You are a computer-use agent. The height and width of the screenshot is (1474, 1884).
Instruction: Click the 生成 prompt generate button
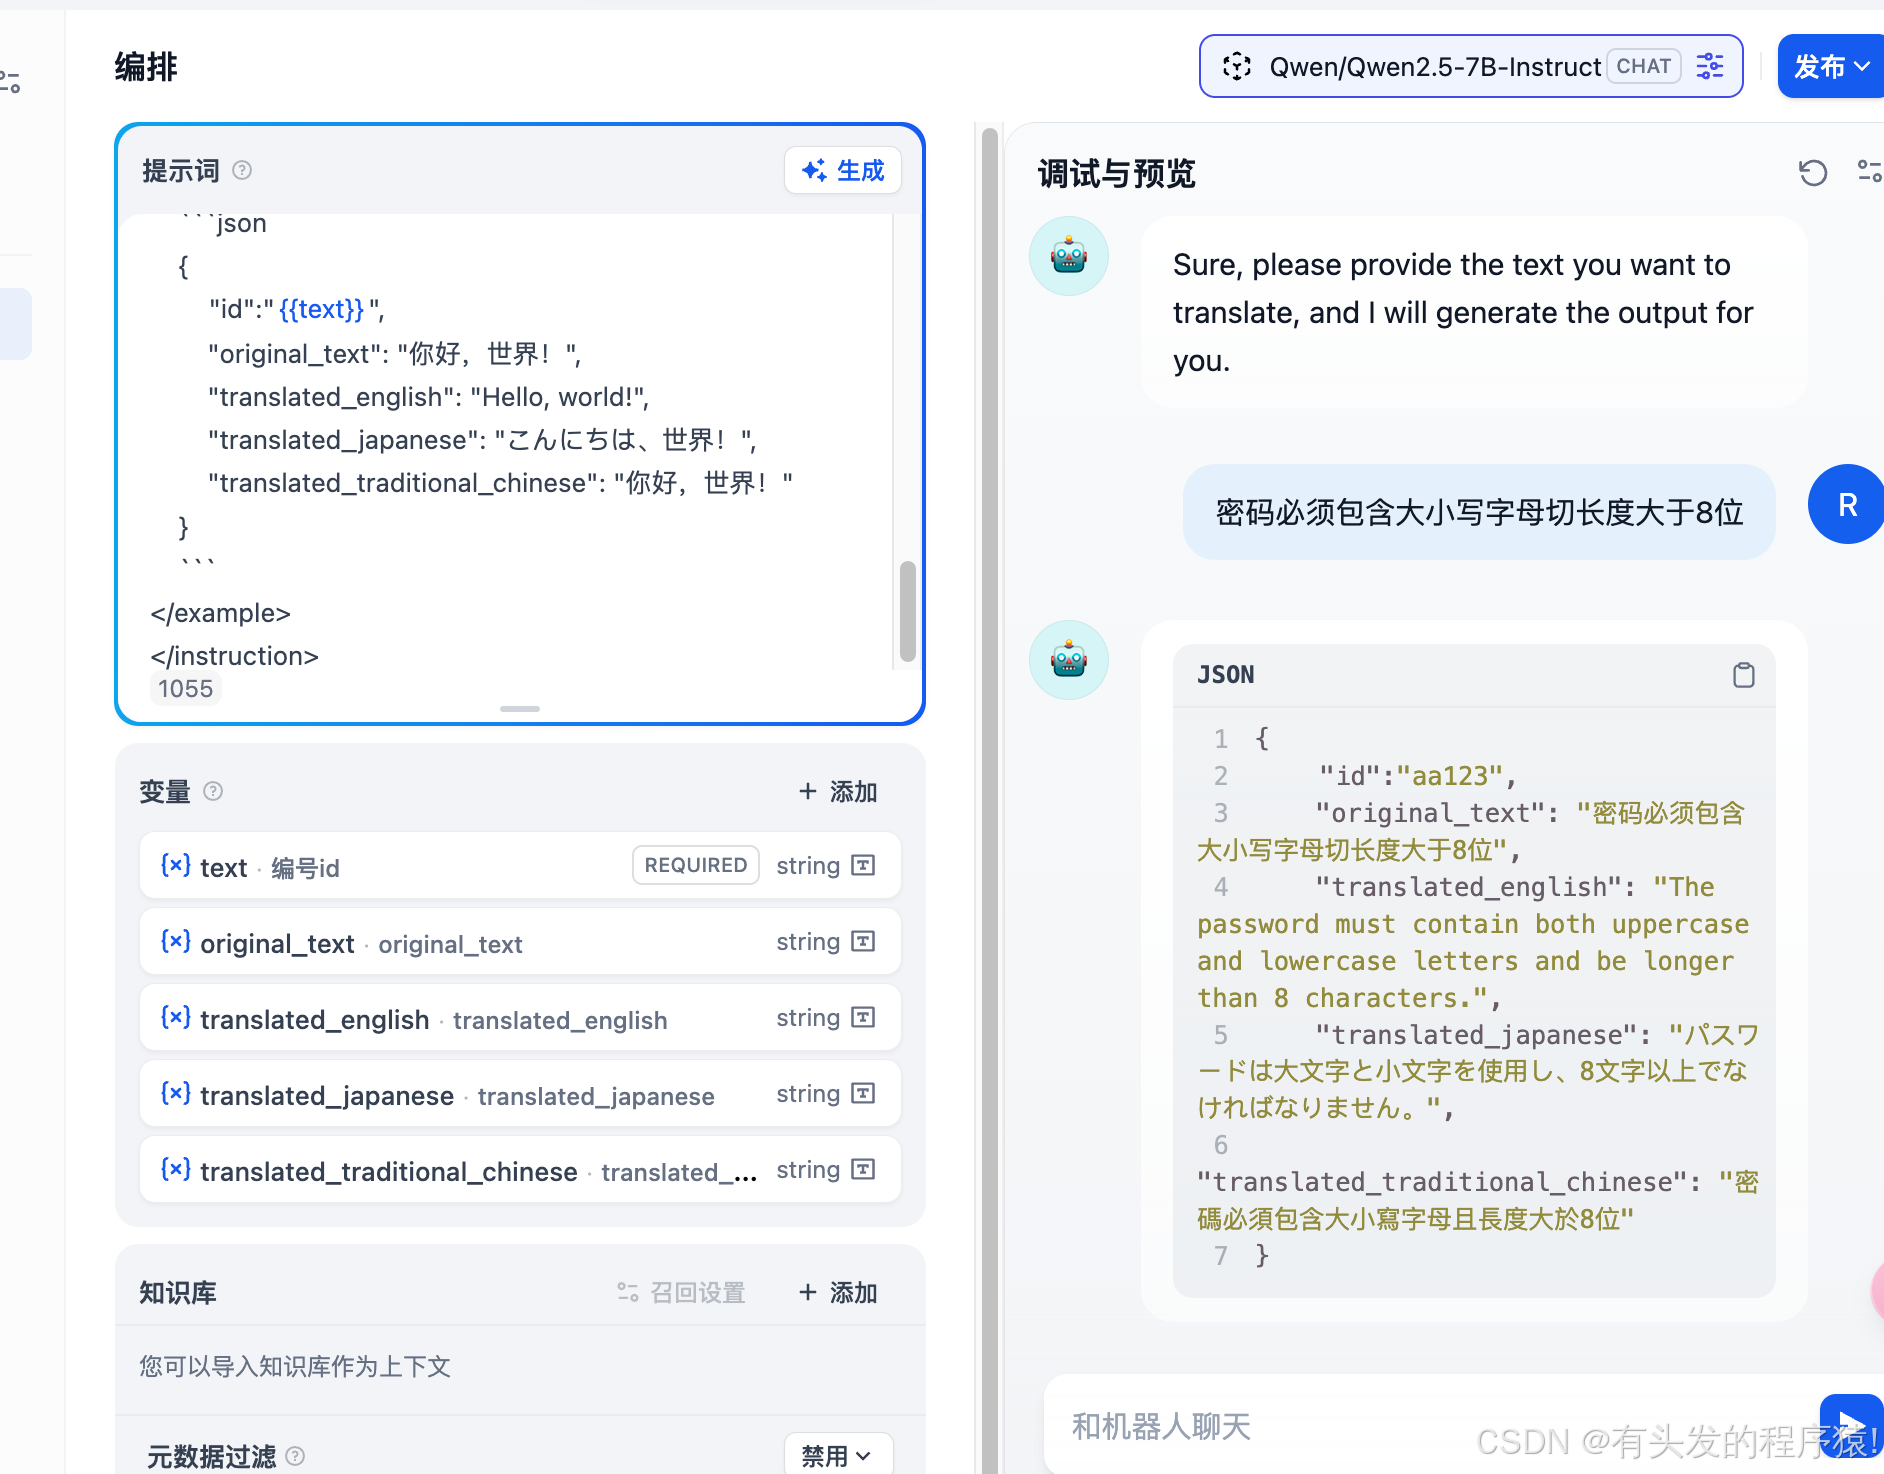point(843,170)
